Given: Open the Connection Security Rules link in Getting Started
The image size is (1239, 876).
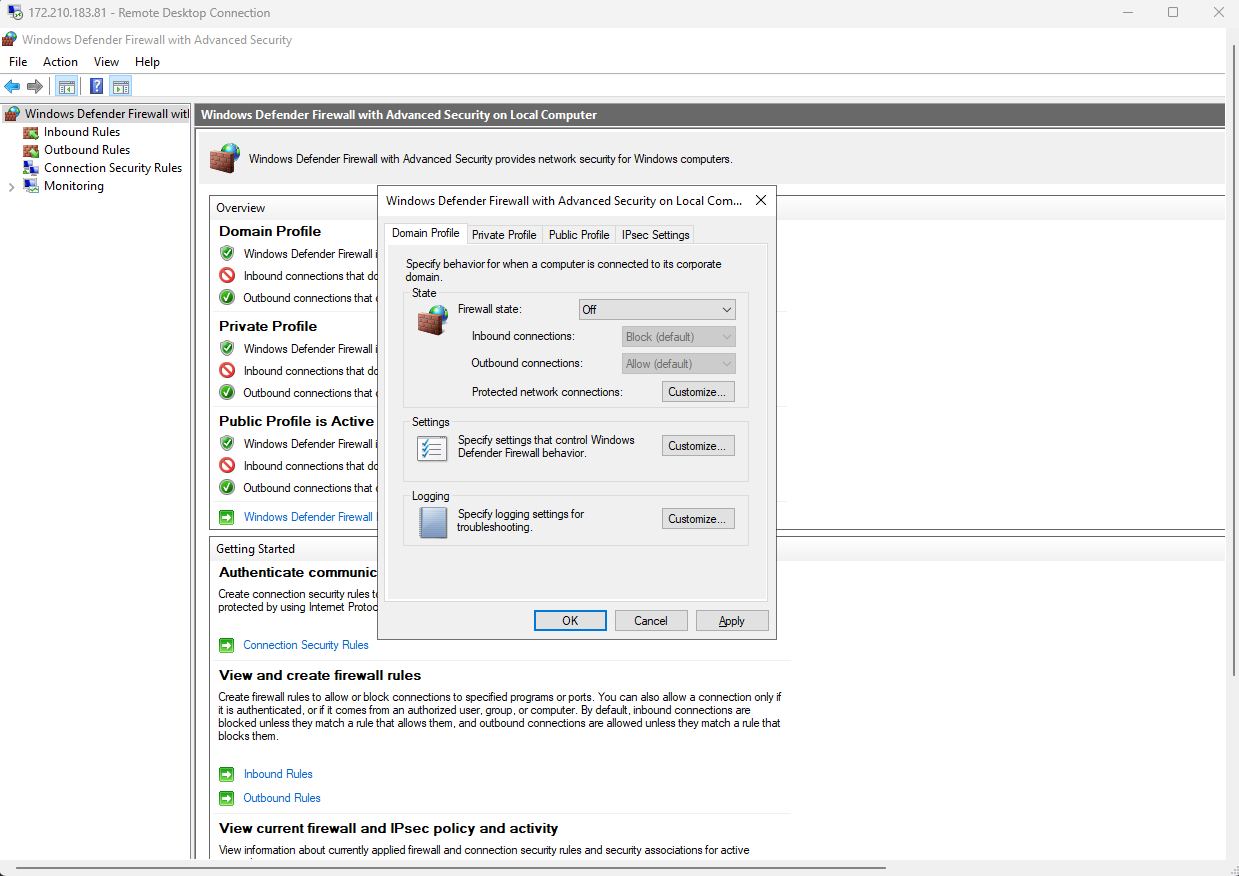Looking at the screenshot, I should click(306, 645).
